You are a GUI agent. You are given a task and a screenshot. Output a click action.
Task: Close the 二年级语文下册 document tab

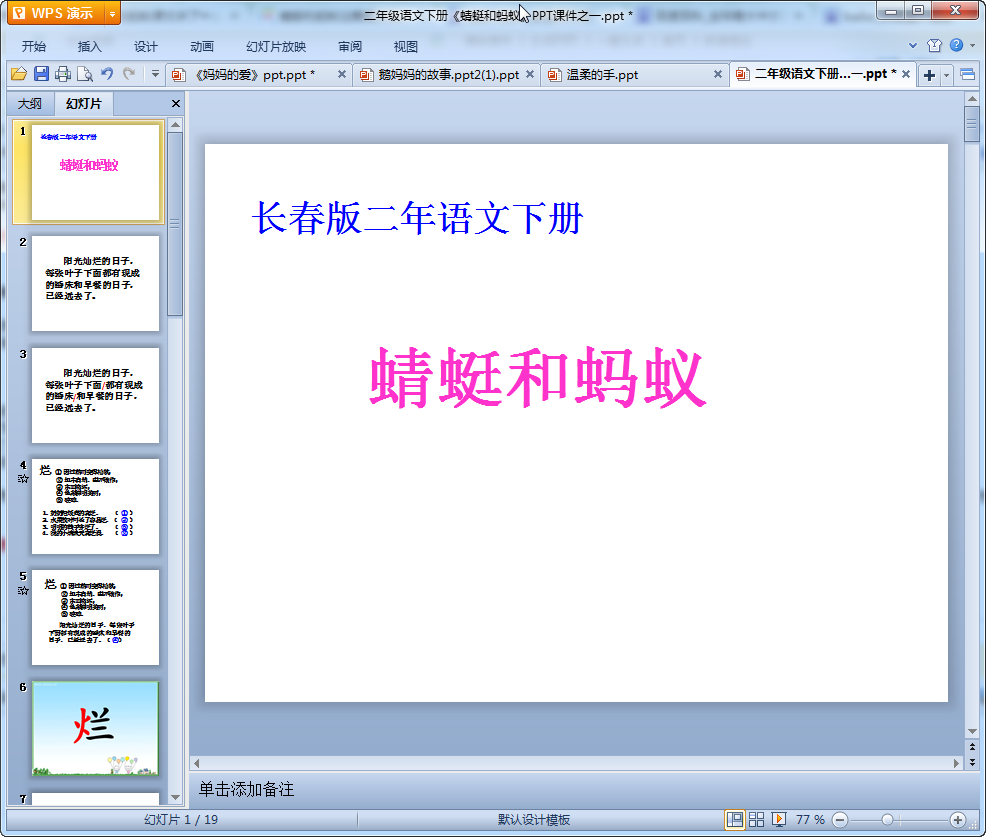(906, 74)
